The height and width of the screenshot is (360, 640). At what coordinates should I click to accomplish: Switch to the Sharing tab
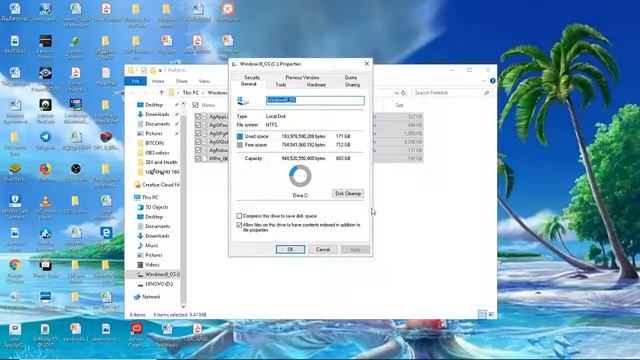tap(352, 84)
